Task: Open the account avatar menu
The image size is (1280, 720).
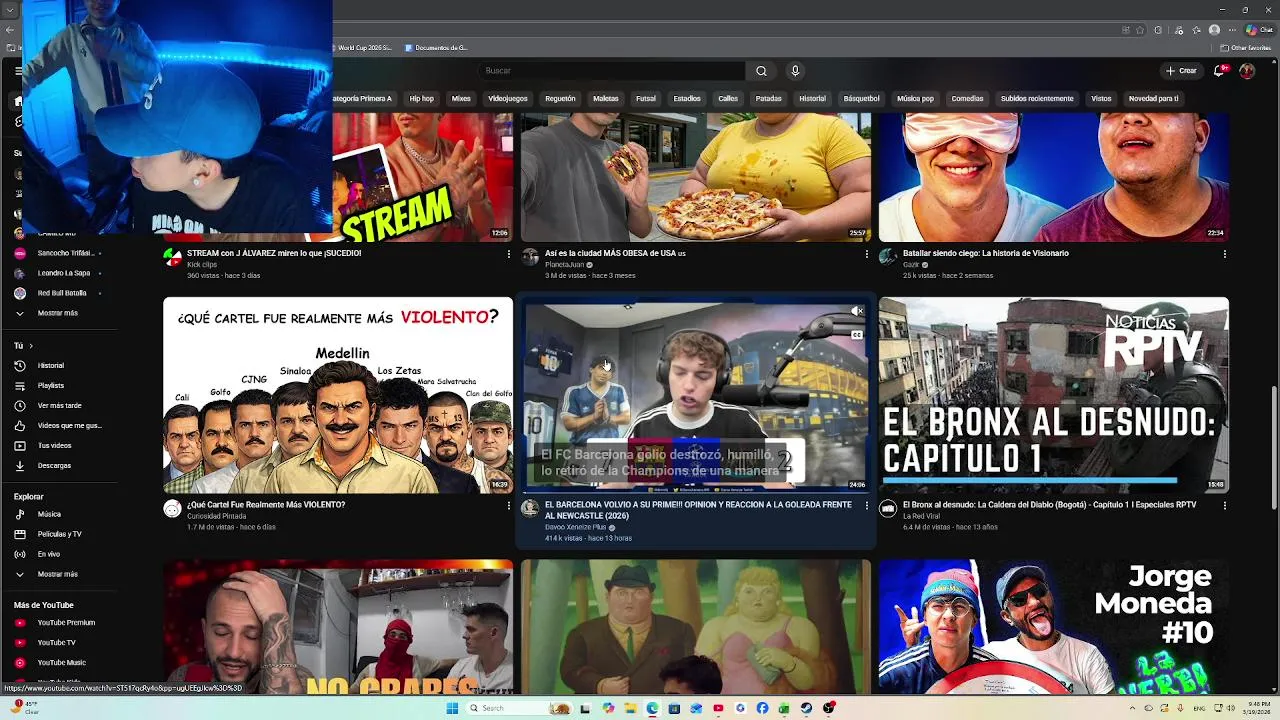Action: click(x=1247, y=71)
